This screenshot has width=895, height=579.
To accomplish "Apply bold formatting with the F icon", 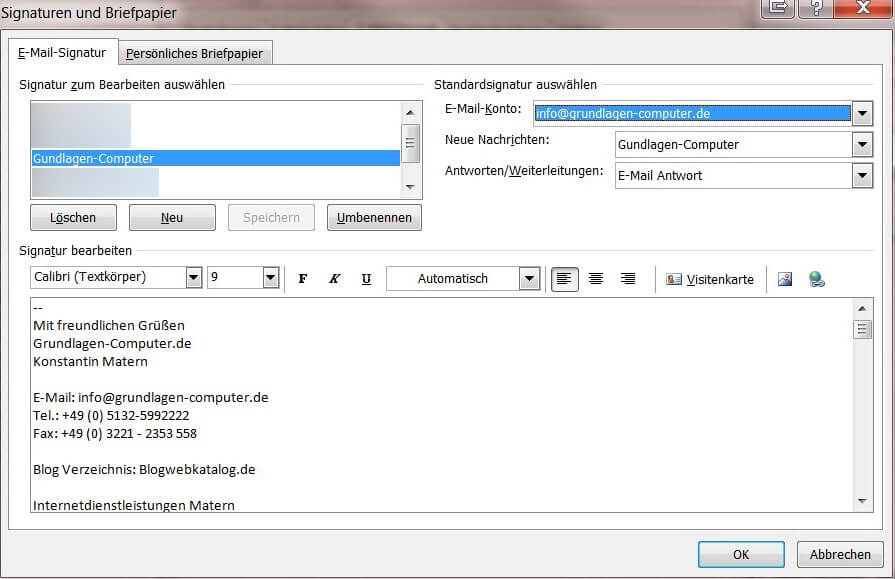I will (303, 278).
